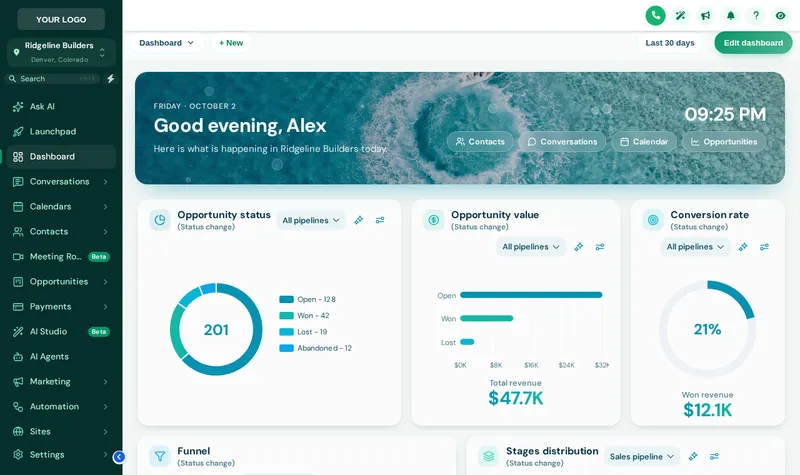Screen dimensions: 800x475
Task: Open the Dashboard dropdown in the top bar
Action: [166, 43]
